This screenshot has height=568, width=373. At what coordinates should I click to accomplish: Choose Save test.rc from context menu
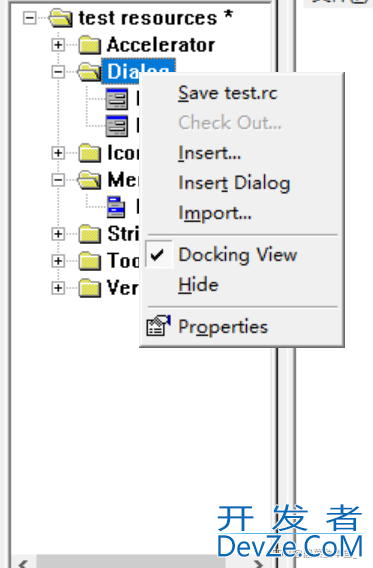click(x=228, y=93)
